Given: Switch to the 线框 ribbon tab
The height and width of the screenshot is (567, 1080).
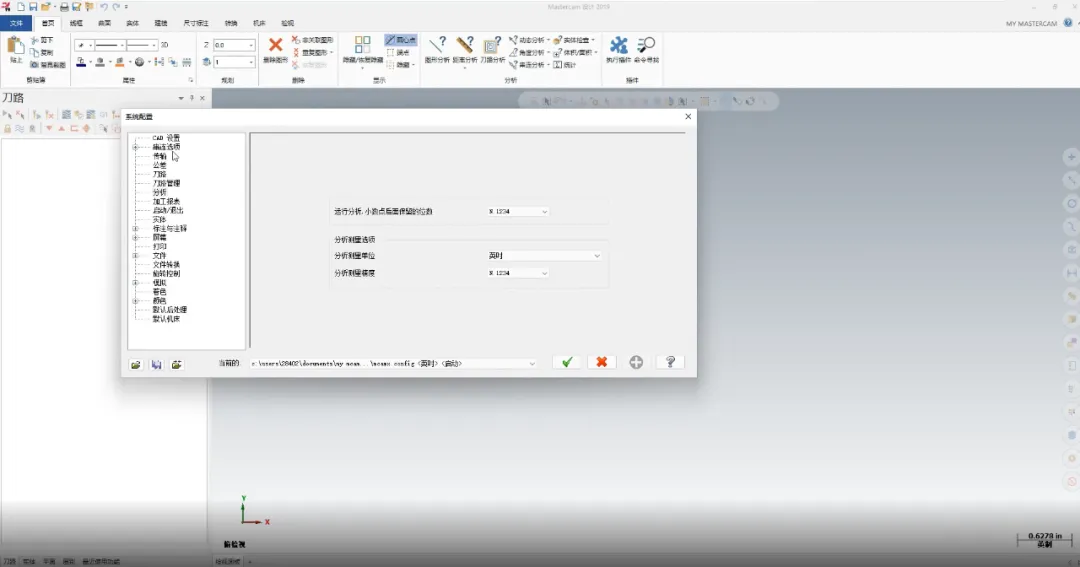Looking at the screenshot, I should [x=76, y=23].
